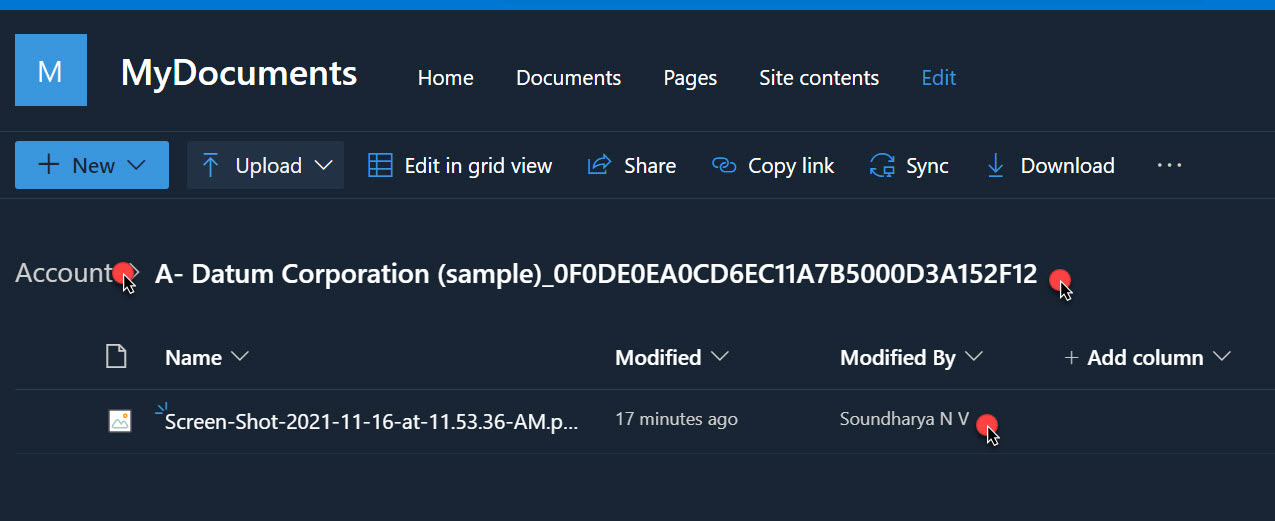The image size is (1275, 521).
Task: Click the Share arrow icon
Action: pos(599,166)
